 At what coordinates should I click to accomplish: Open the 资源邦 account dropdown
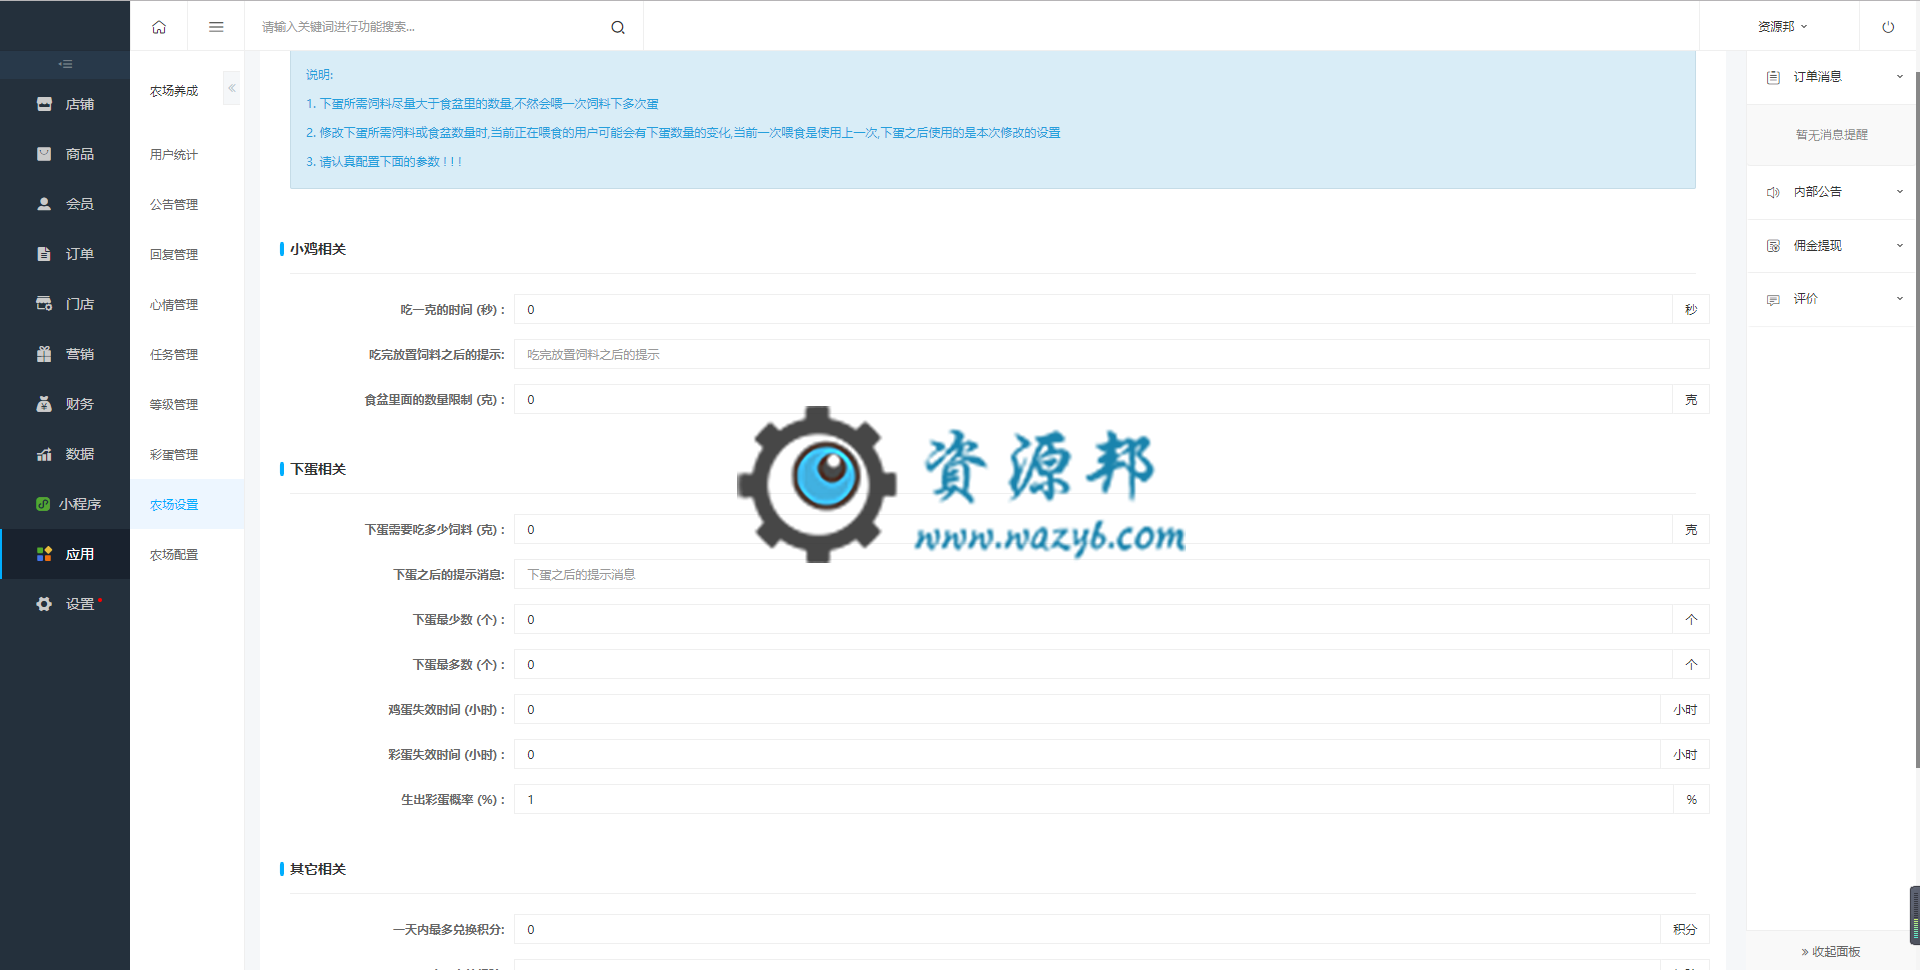point(1782,27)
